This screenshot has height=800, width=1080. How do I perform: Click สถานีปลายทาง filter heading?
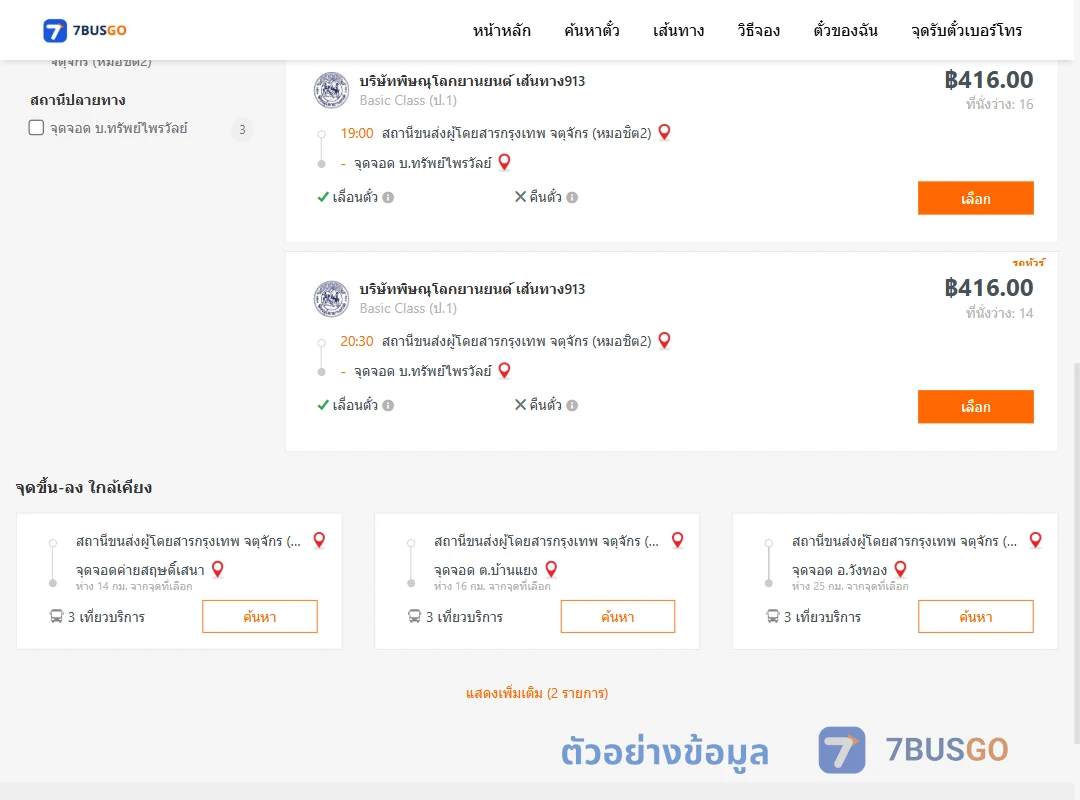(x=78, y=101)
